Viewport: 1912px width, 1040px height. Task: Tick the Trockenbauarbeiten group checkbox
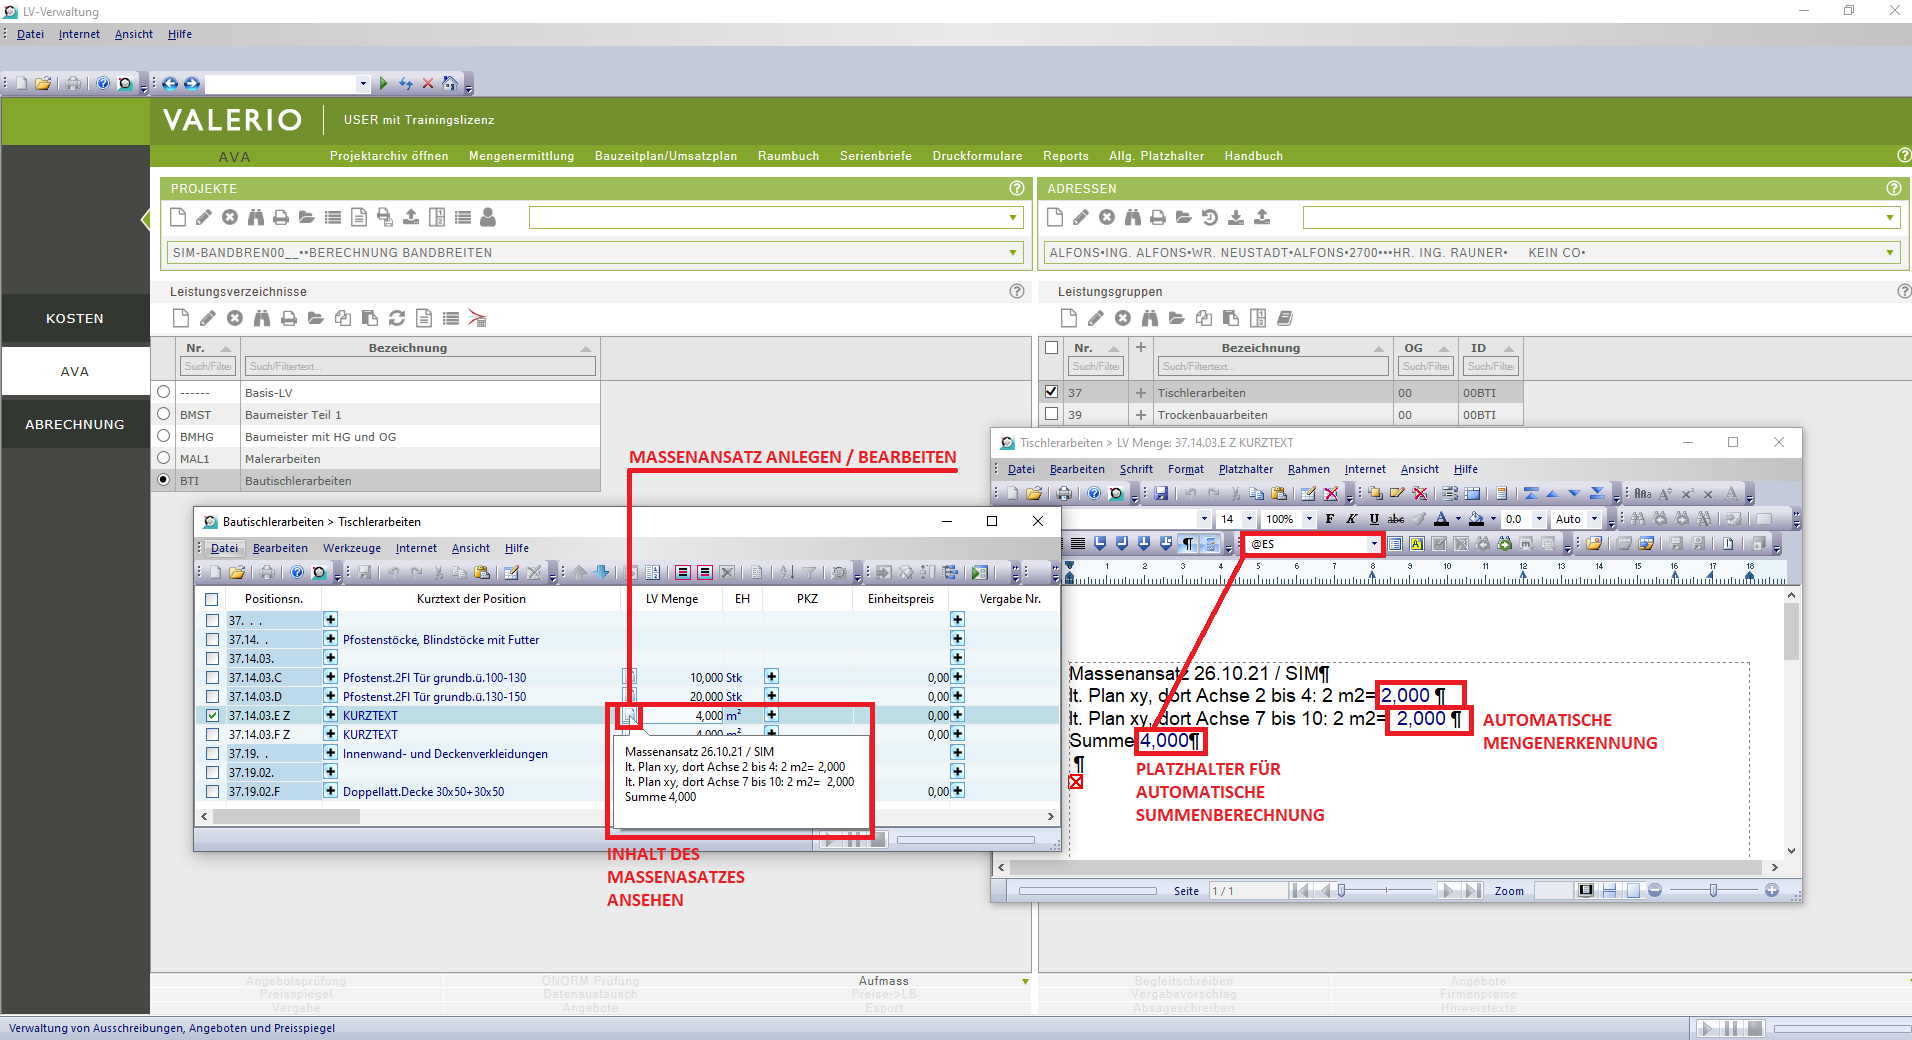(1051, 414)
